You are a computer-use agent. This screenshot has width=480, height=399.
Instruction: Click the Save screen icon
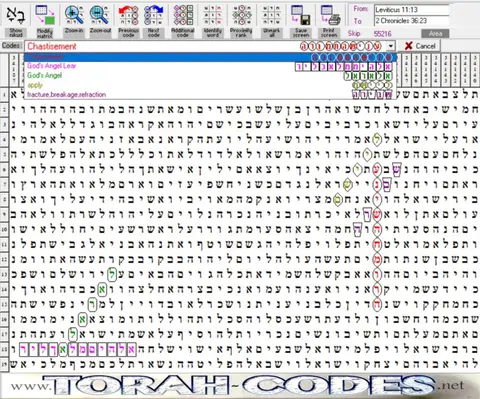point(300,15)
